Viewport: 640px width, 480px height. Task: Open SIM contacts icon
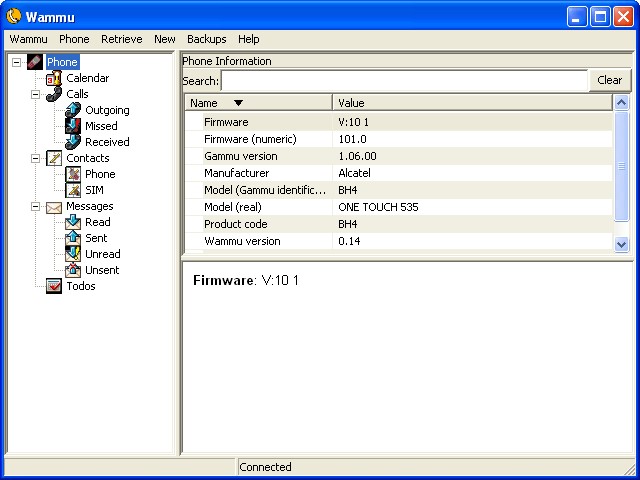(x=73, y=190)
